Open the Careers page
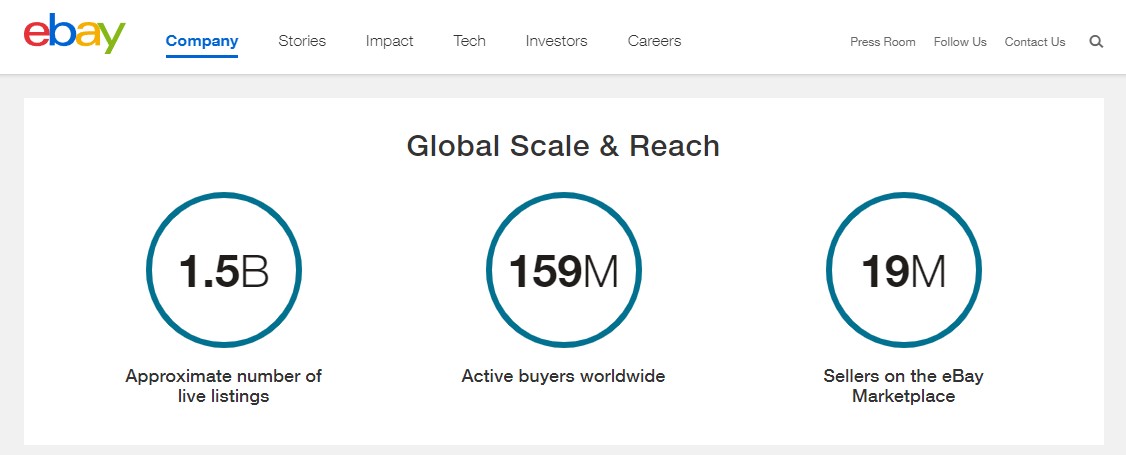 pos(654,41)
